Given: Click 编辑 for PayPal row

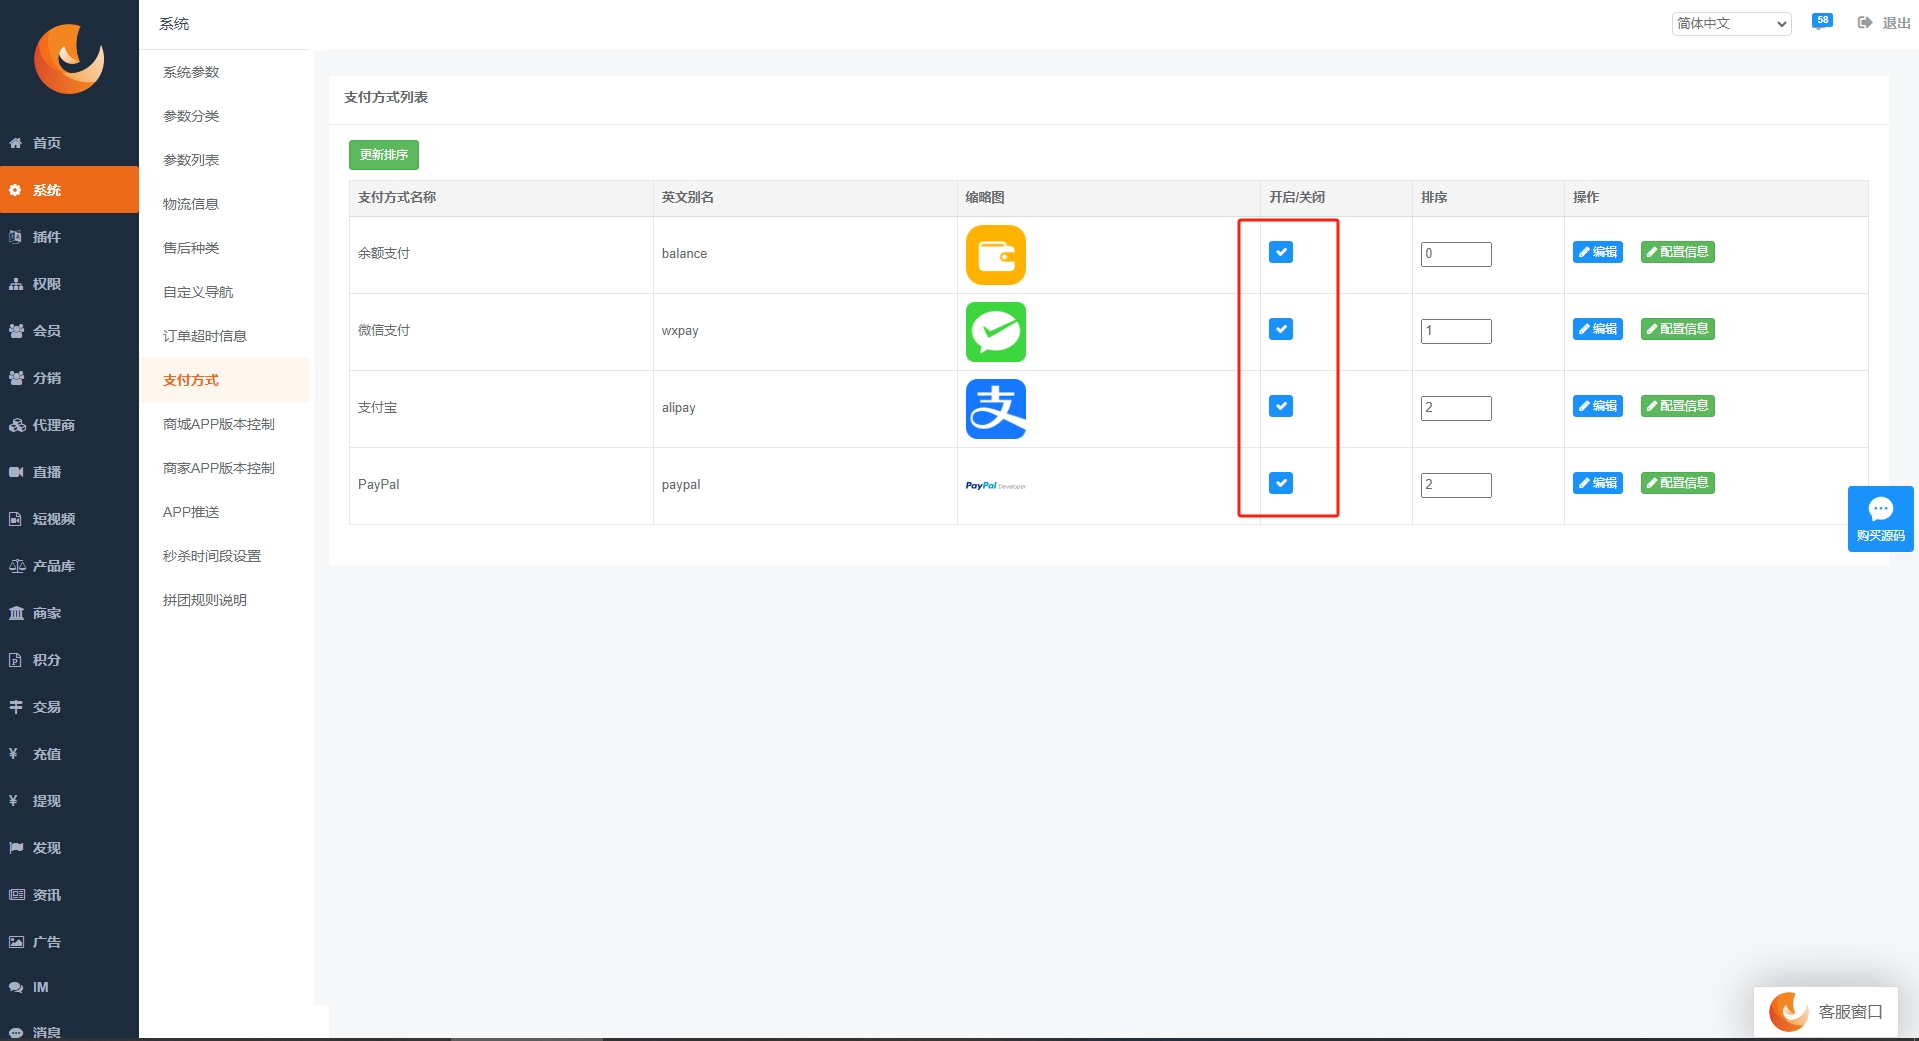Looking at the screenshot, I should [1597, 483].
